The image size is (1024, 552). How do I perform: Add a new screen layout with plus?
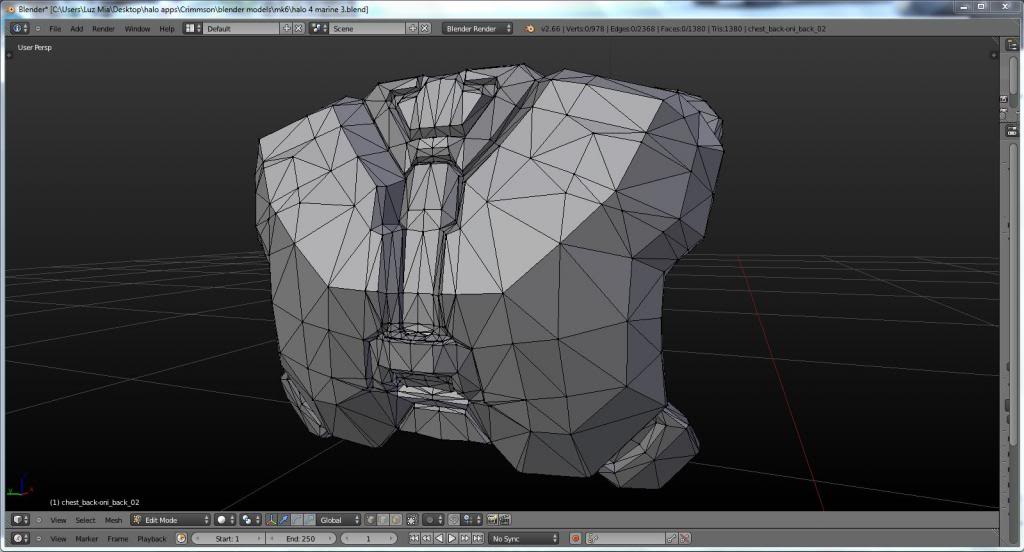[x=287, y=28]
